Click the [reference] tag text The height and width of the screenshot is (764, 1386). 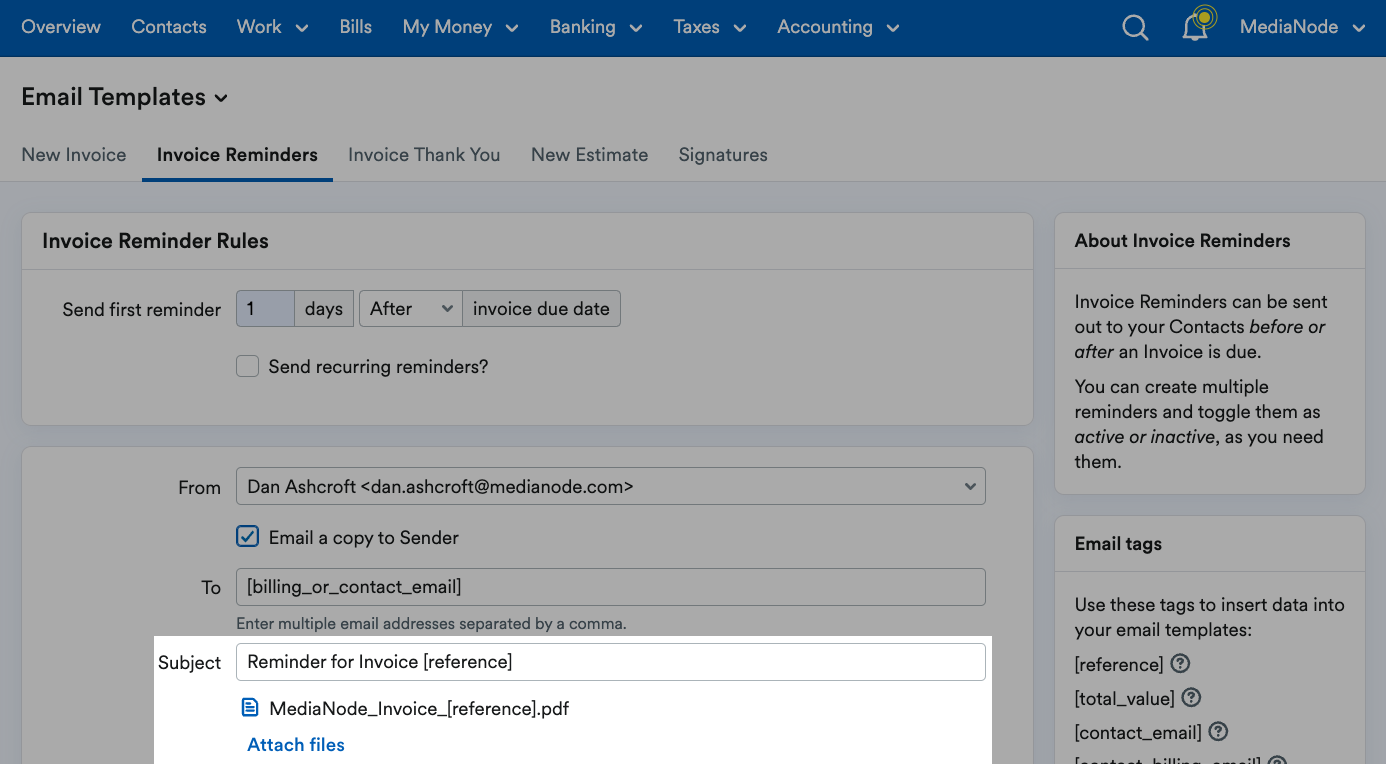[1119, 665]
